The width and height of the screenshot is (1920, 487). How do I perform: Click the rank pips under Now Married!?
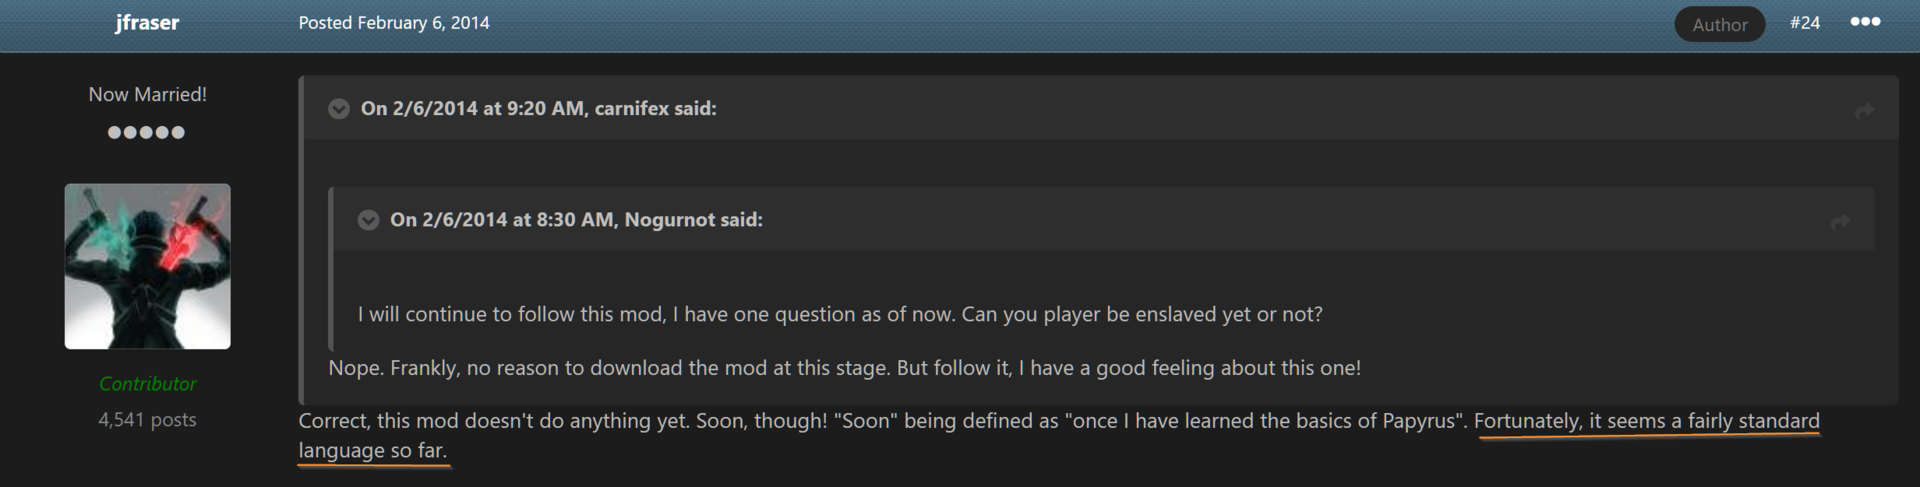(x=147, y=132)
